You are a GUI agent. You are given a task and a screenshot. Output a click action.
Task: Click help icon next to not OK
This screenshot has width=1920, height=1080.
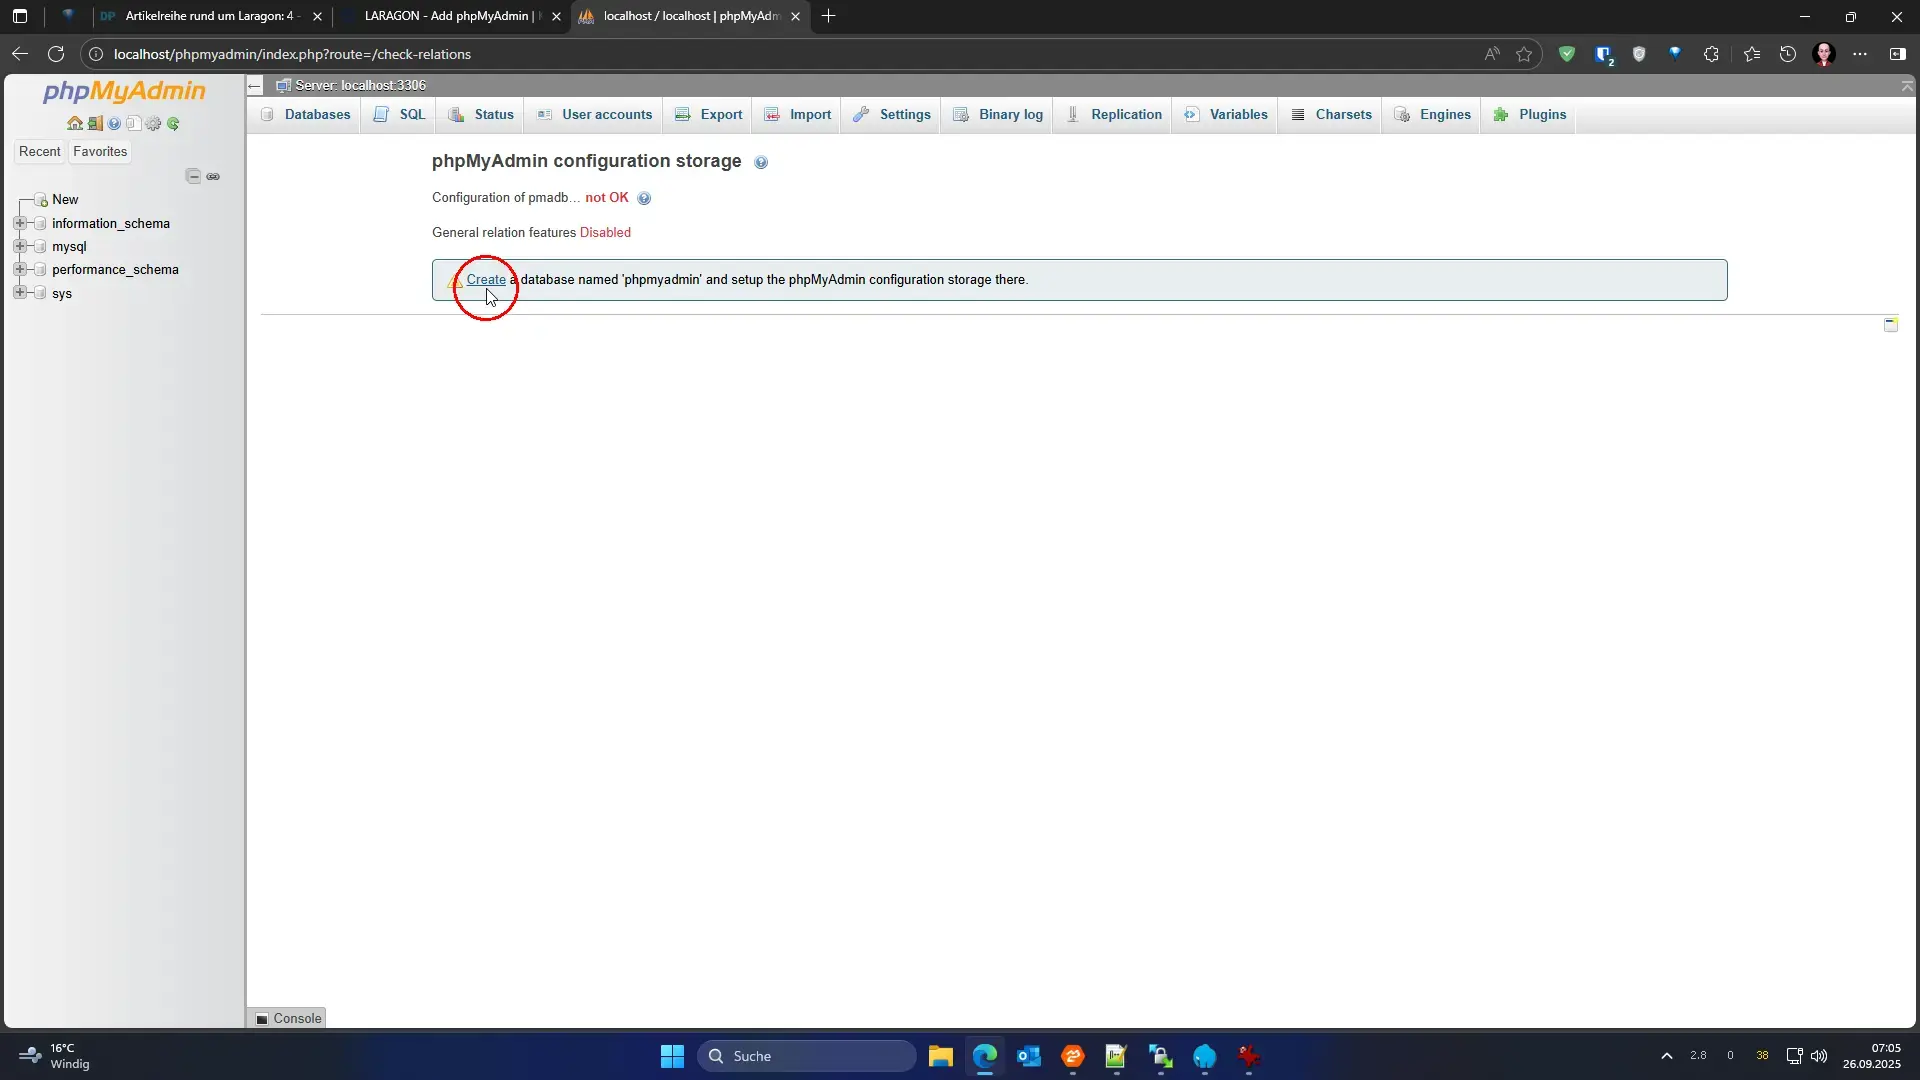644,198
